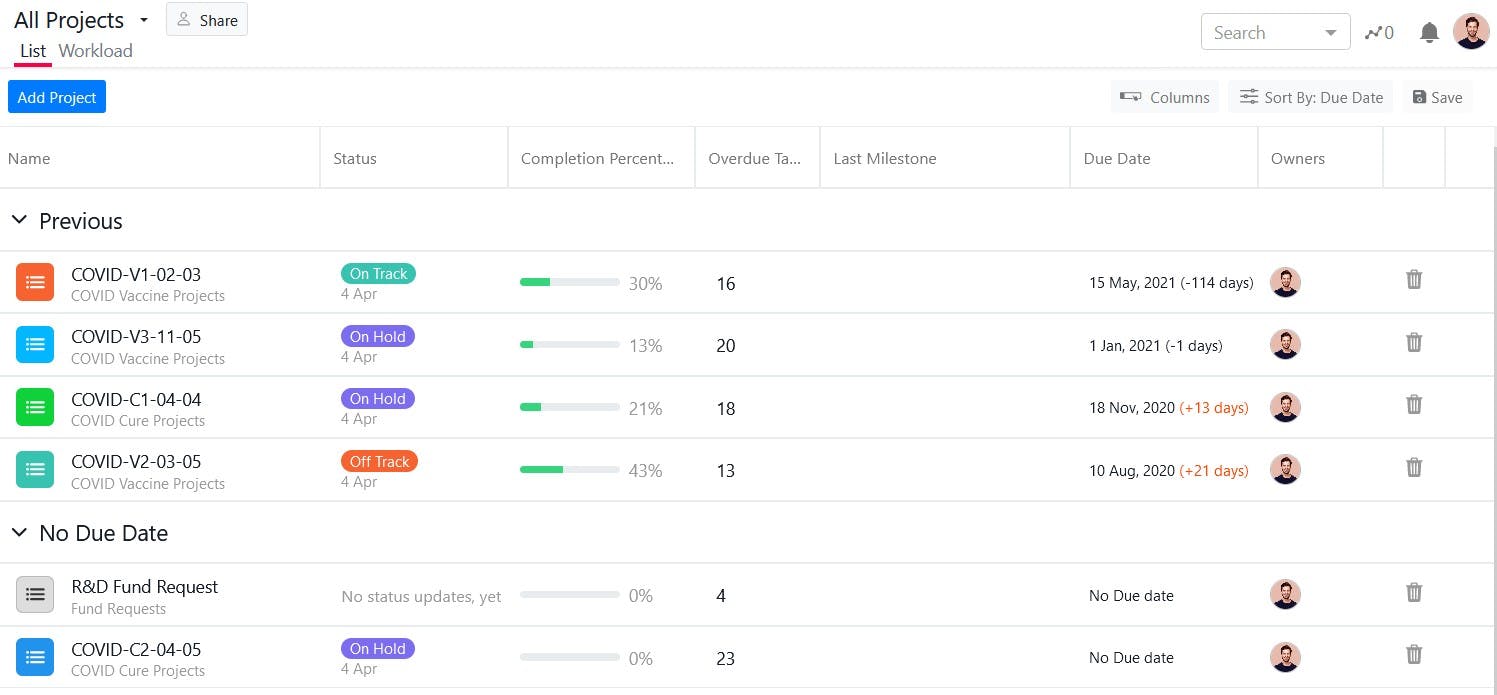Click the green COVID-C1-04-04 project icon
The image size is (1497, 695).
tap(35, 408)
